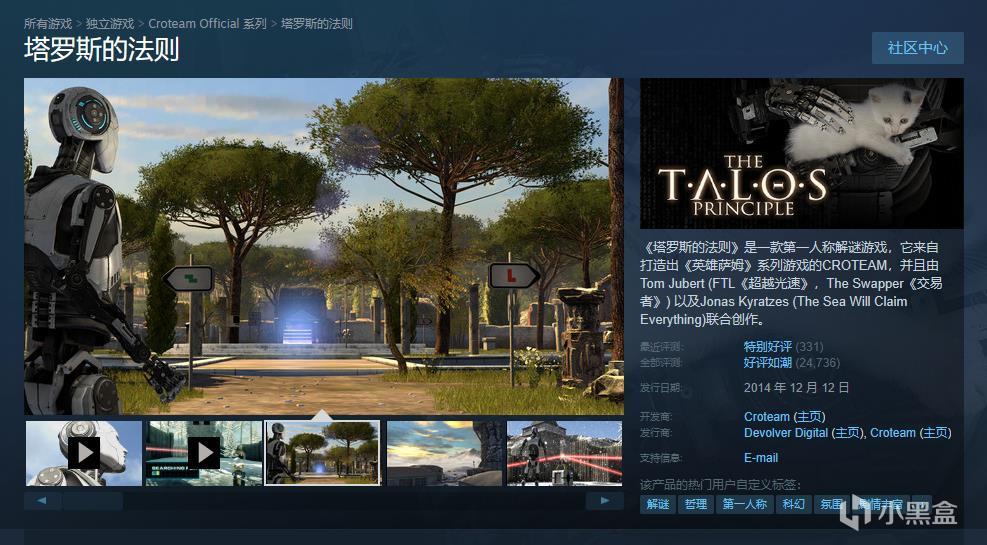Open developer Croteam link
This screenshot has height=545, width=987.
(767, 417)
